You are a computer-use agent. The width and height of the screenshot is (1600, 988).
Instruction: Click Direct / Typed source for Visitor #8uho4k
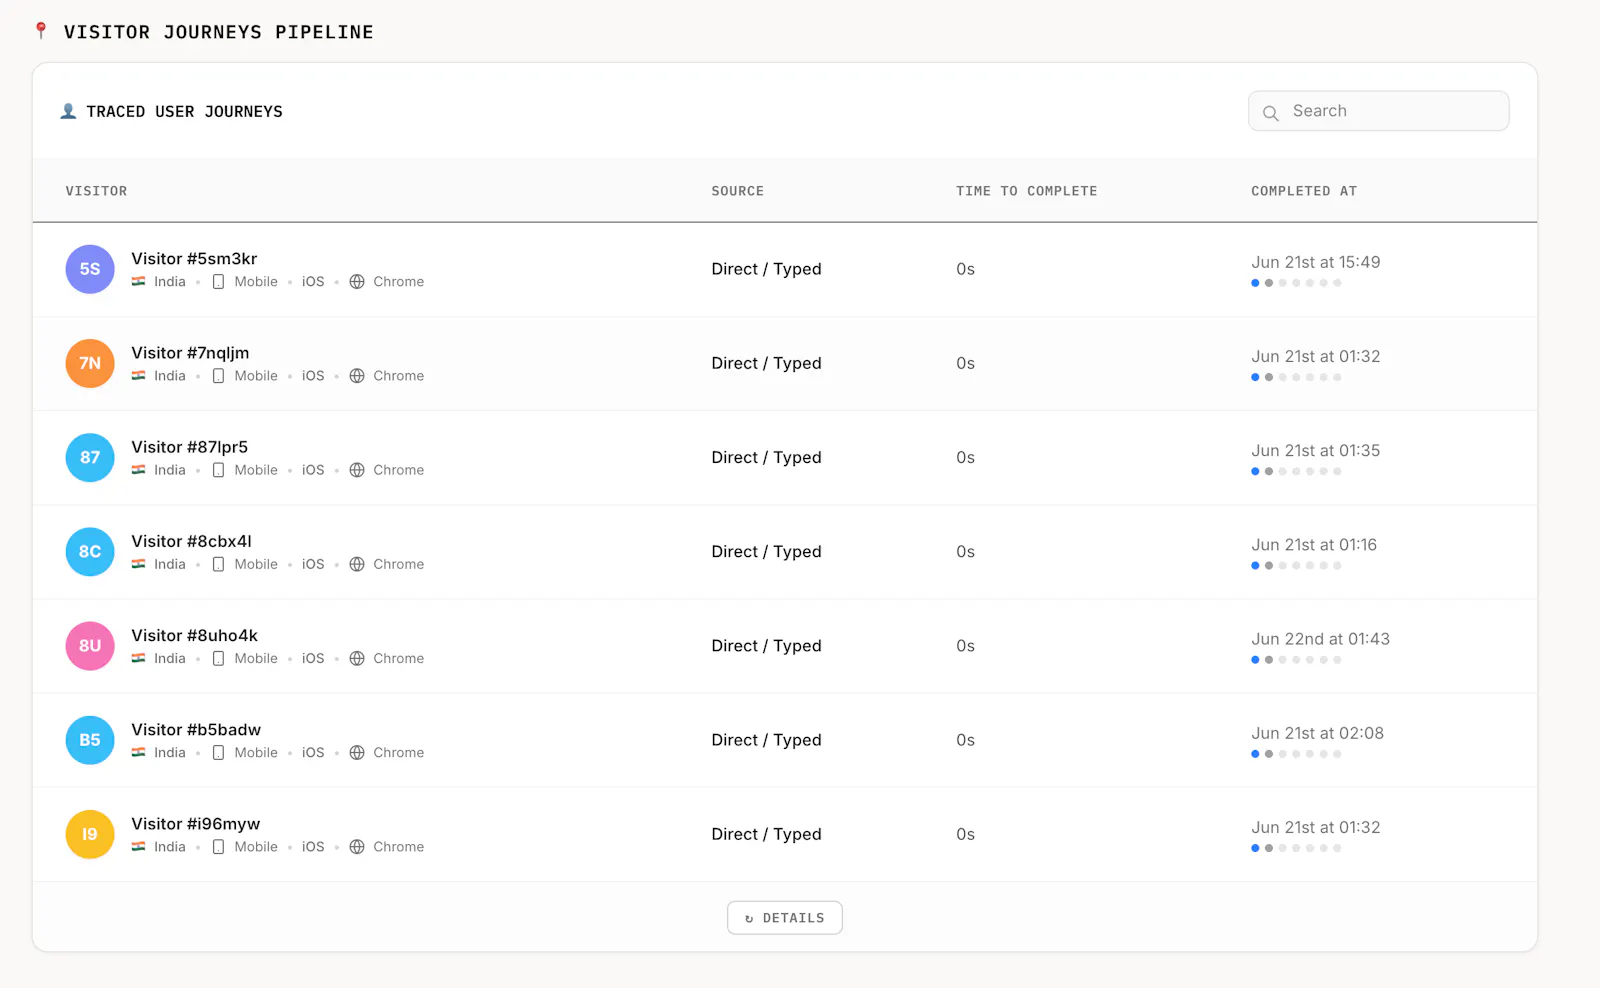click(766, 646)
